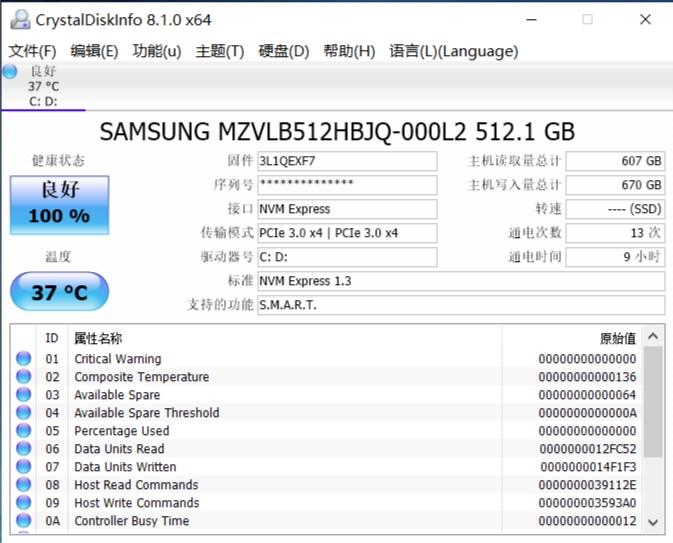673x543 pixels.
Task: Click raw value 000000039112E
Action: [x=588, y=485]
